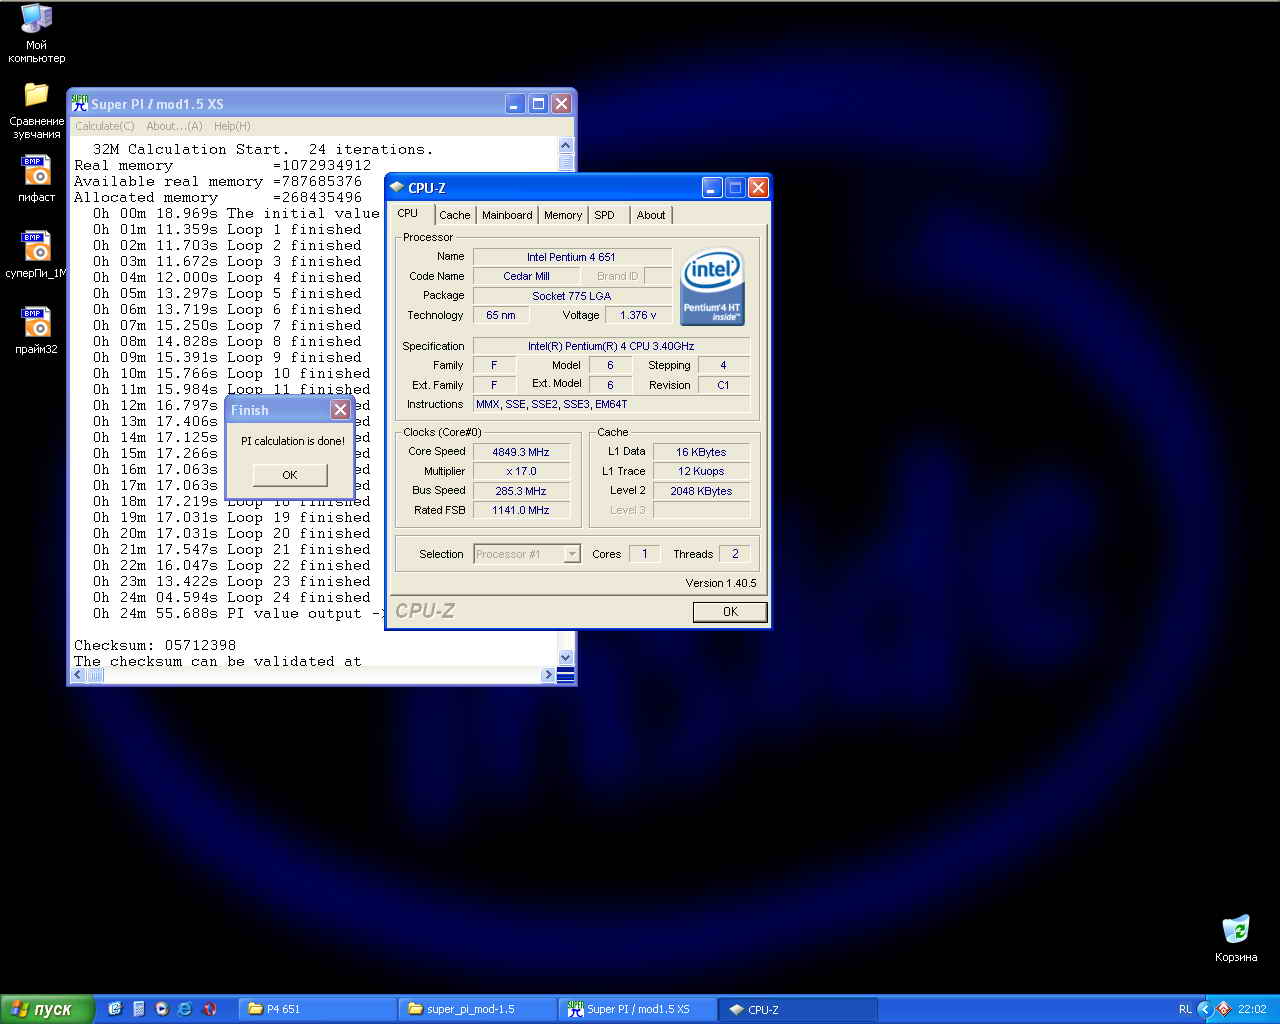
Task: Switch to the About tab in CPU-Z
Action: click(651, 215)
